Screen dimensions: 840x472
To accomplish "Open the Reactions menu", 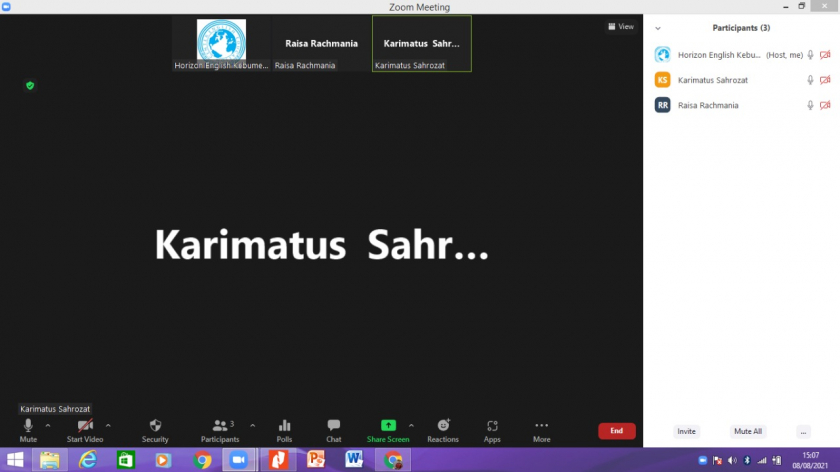I will click(442, 431).
